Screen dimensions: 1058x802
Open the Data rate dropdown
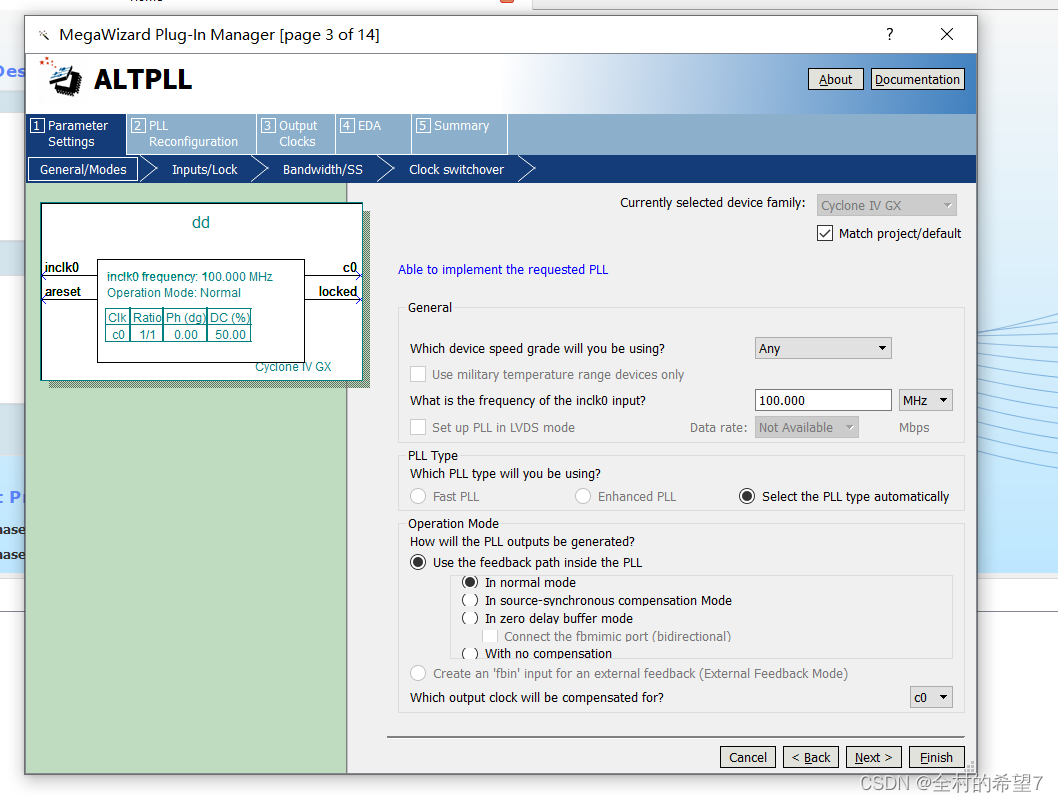[806, 427]
